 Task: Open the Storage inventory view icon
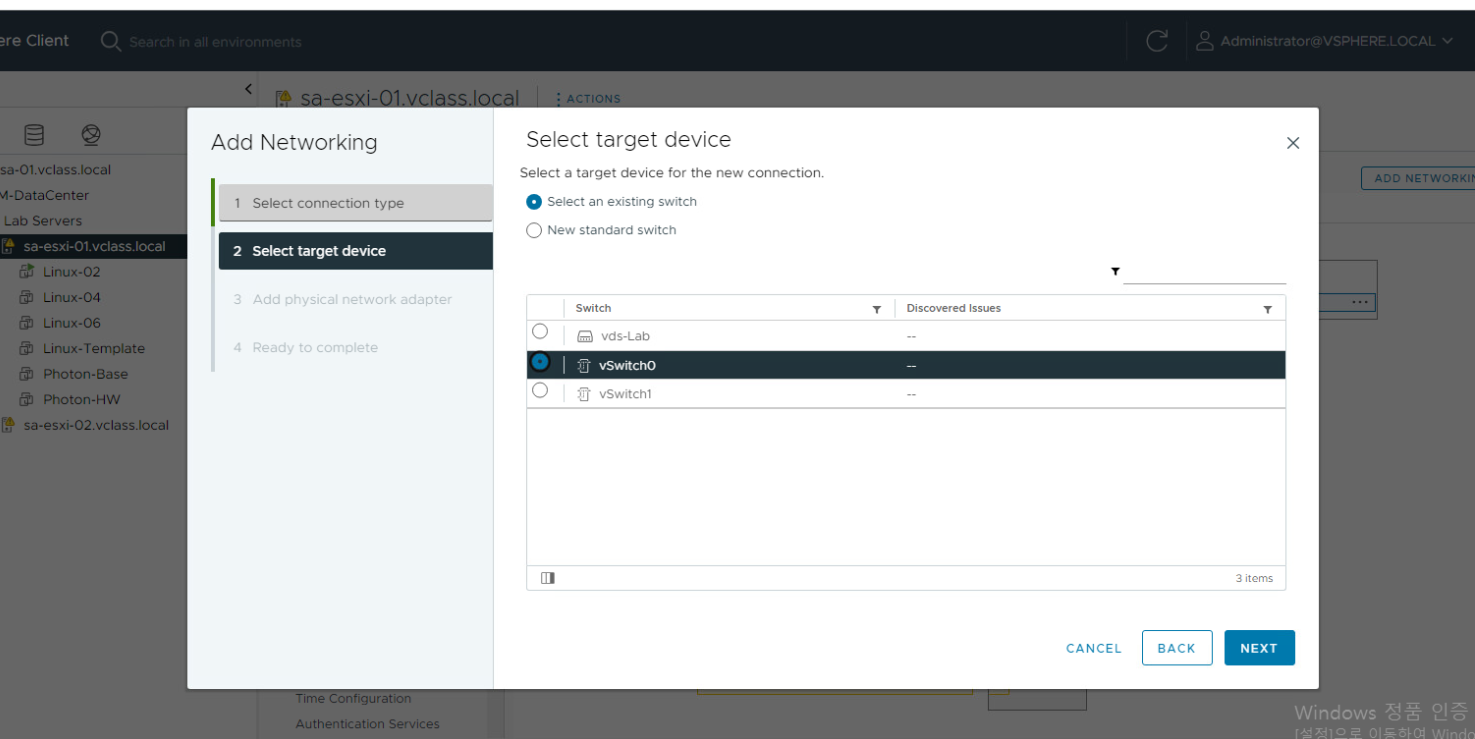tap(34, 134)
